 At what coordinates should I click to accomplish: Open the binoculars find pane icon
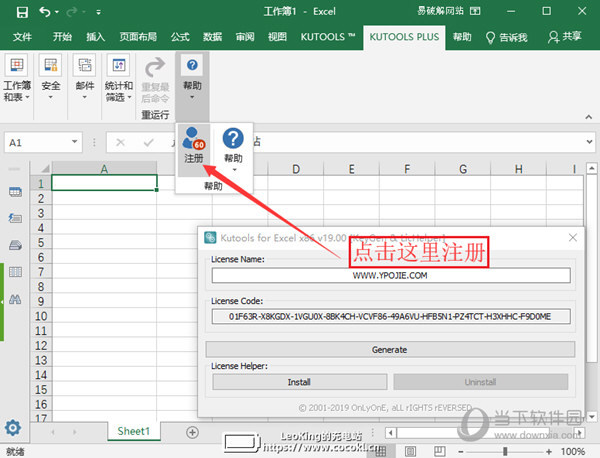click(15, 298)
